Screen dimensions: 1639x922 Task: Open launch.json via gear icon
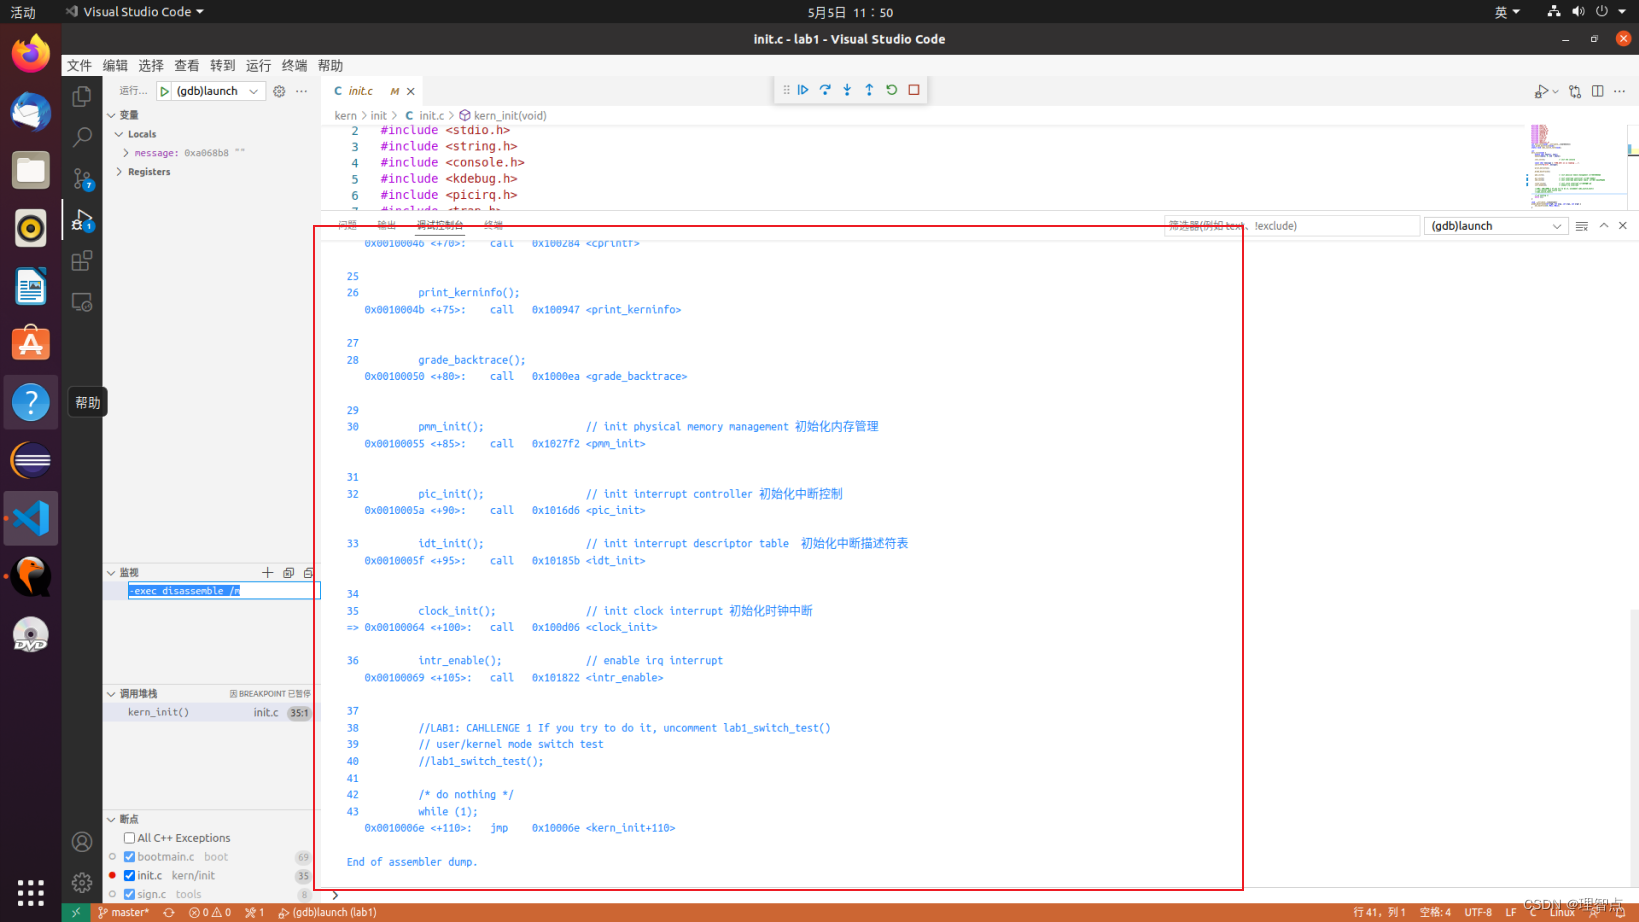point(279,91)
